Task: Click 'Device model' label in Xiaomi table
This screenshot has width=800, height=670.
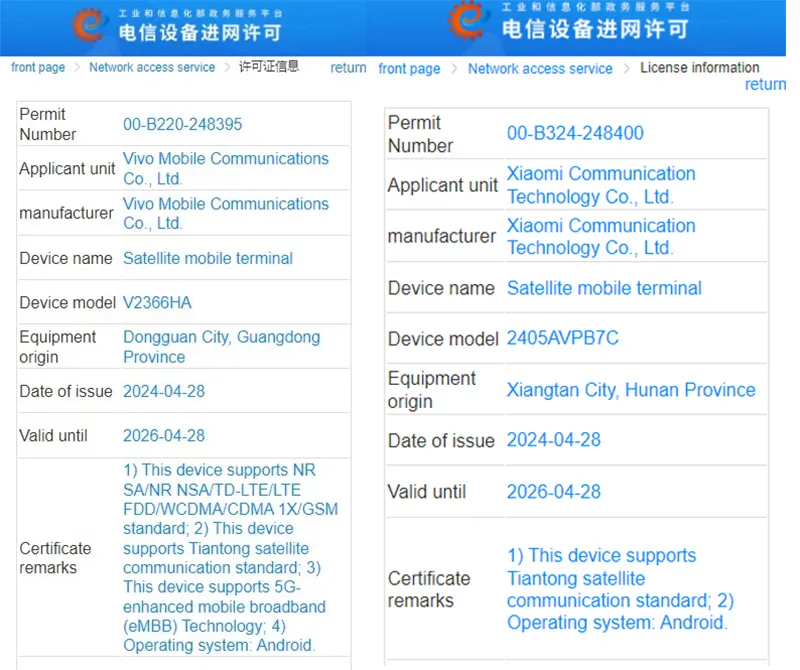Action: (443, 339)
